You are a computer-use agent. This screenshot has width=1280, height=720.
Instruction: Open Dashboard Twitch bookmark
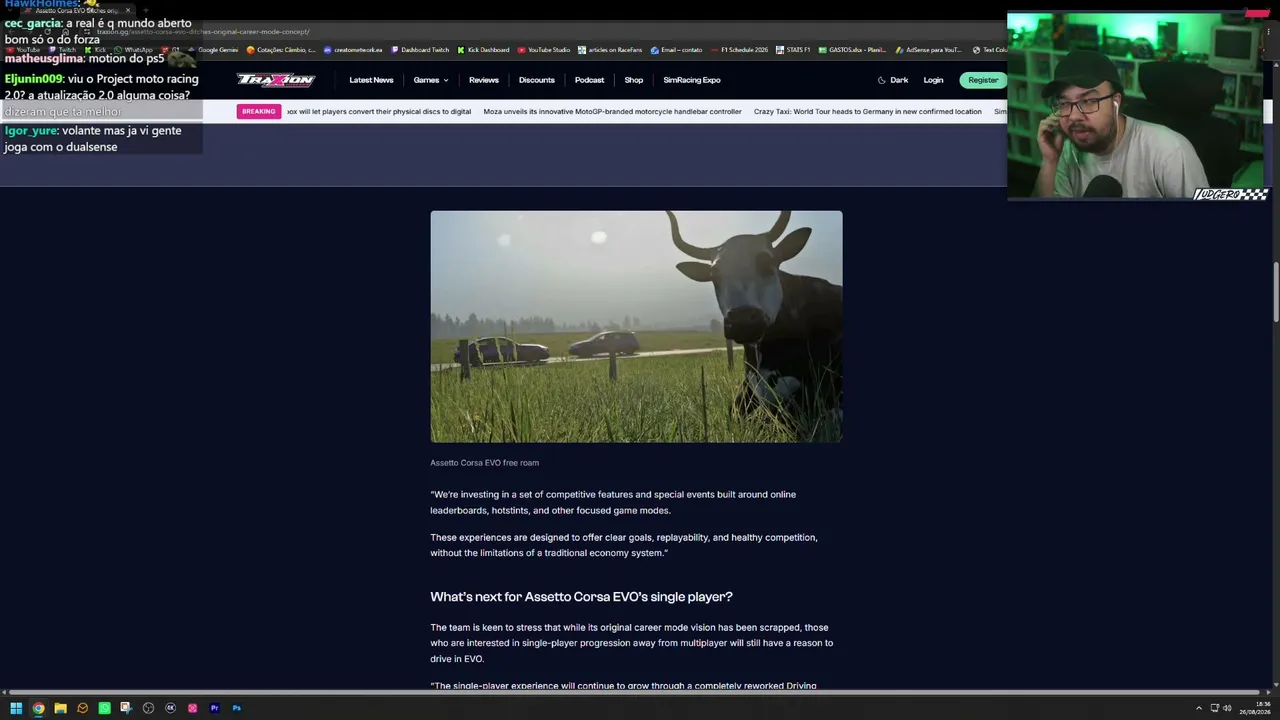[420, 50]
